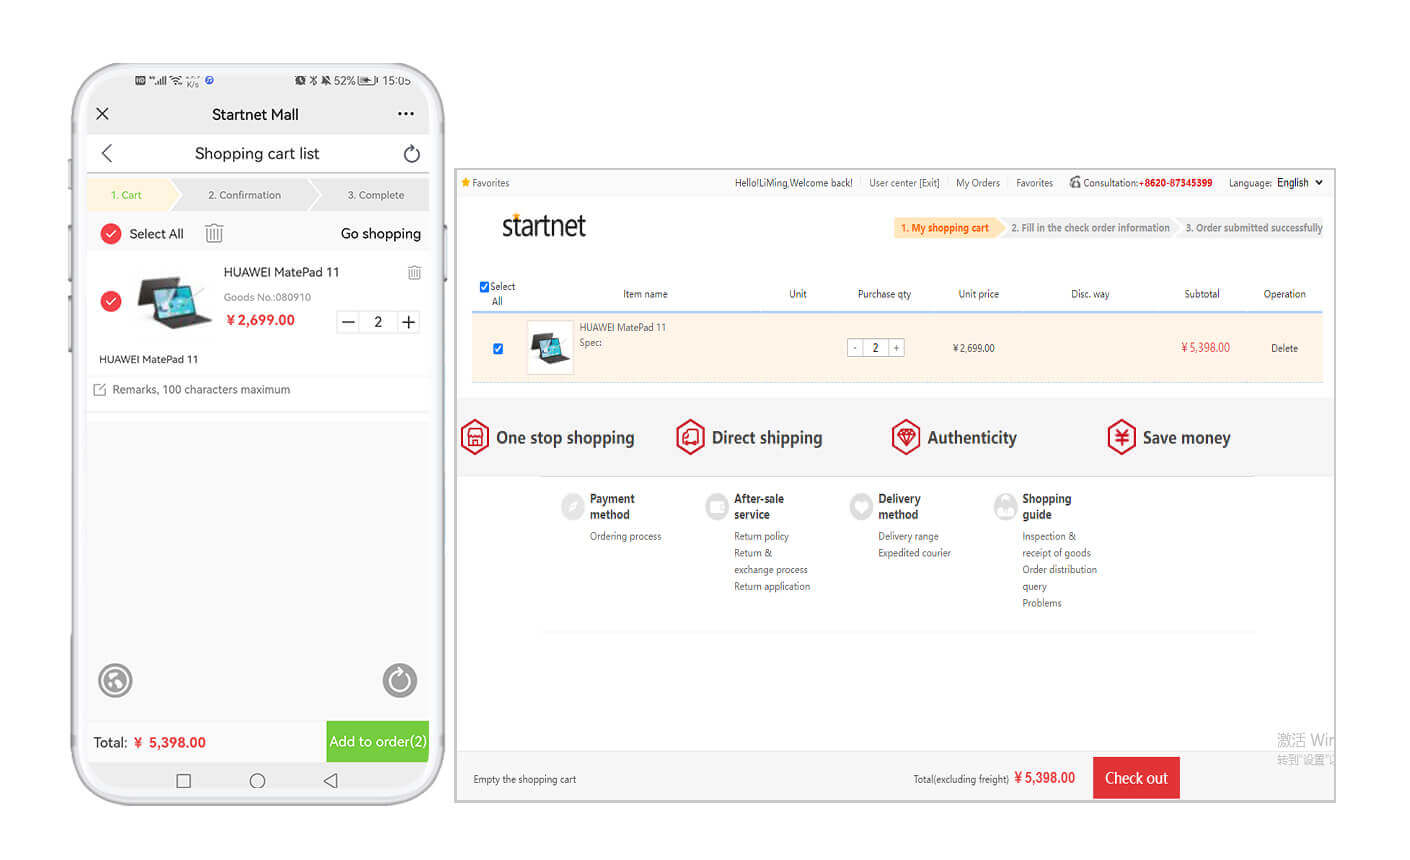The height and width of the screenshot is (860, 1410).
Task: Decrease desktop purchase qty with minus
Action: [x=855, y=348]
